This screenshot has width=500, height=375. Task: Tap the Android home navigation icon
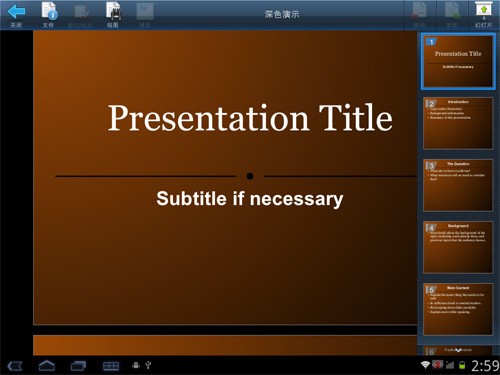[x=47, y=366]
